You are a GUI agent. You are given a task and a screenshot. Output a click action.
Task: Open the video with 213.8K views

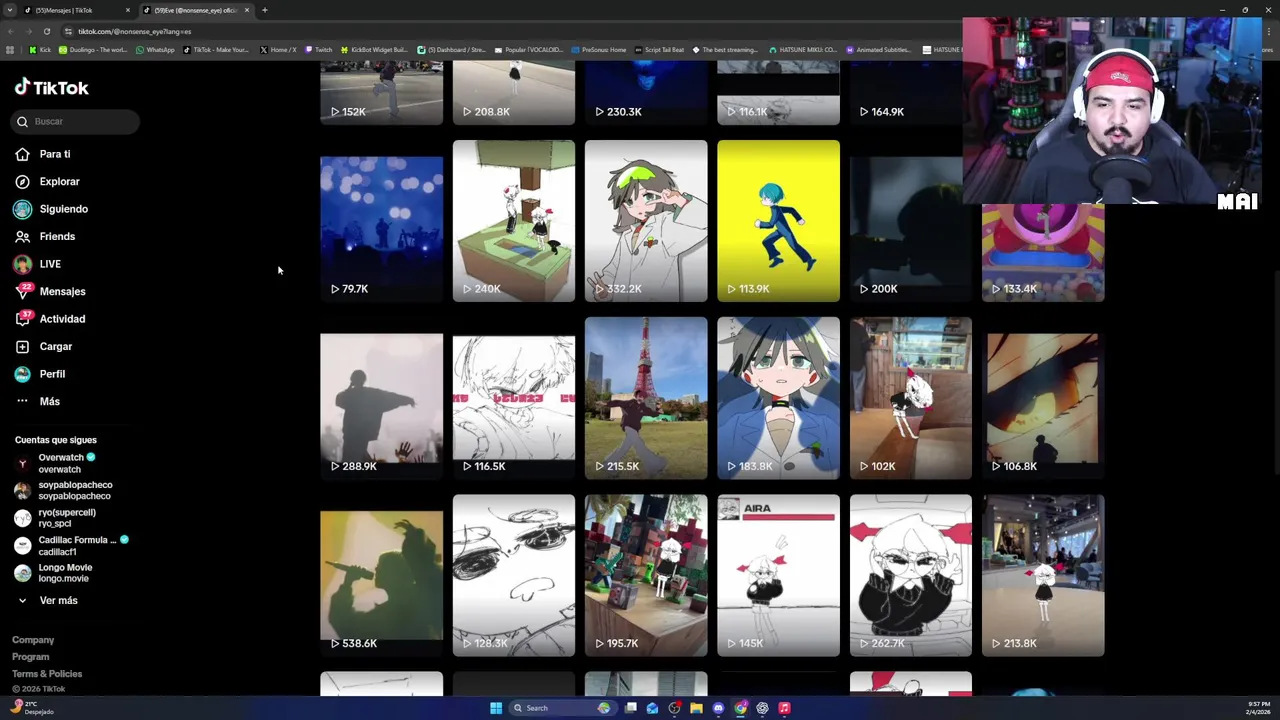coord(1043,575)
